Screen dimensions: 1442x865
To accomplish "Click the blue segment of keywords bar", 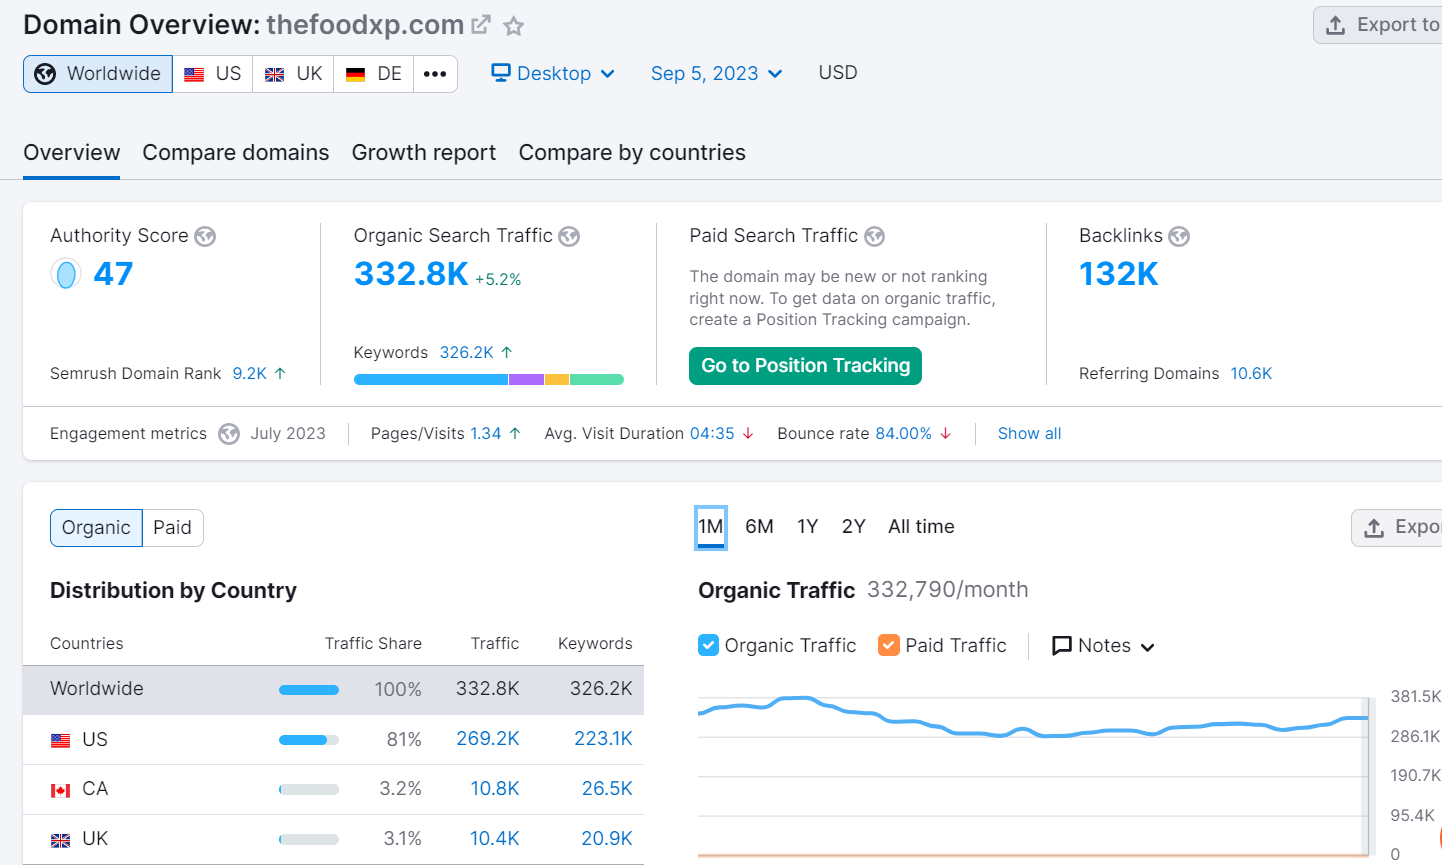I will coord(431,380).
